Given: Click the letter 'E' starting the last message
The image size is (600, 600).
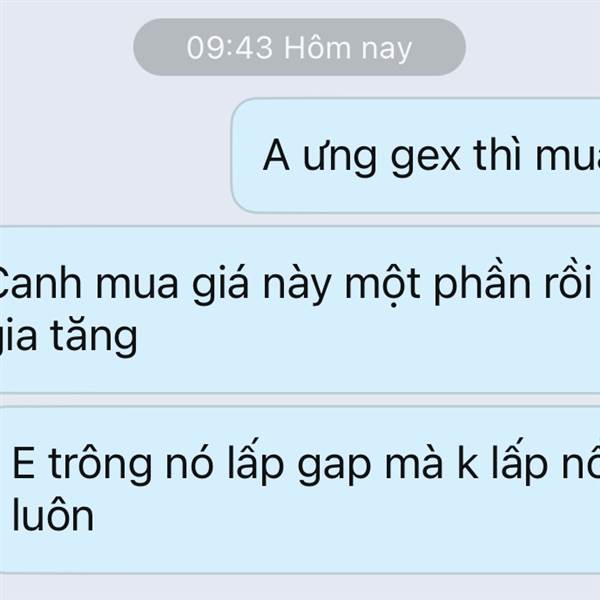Looking at the screenshot, I should (24, 462).
